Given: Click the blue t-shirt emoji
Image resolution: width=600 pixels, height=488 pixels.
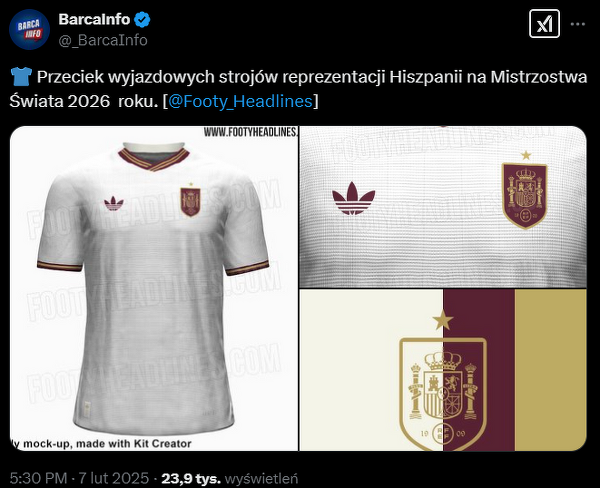Looking at the screenshot, I should 21,77.
